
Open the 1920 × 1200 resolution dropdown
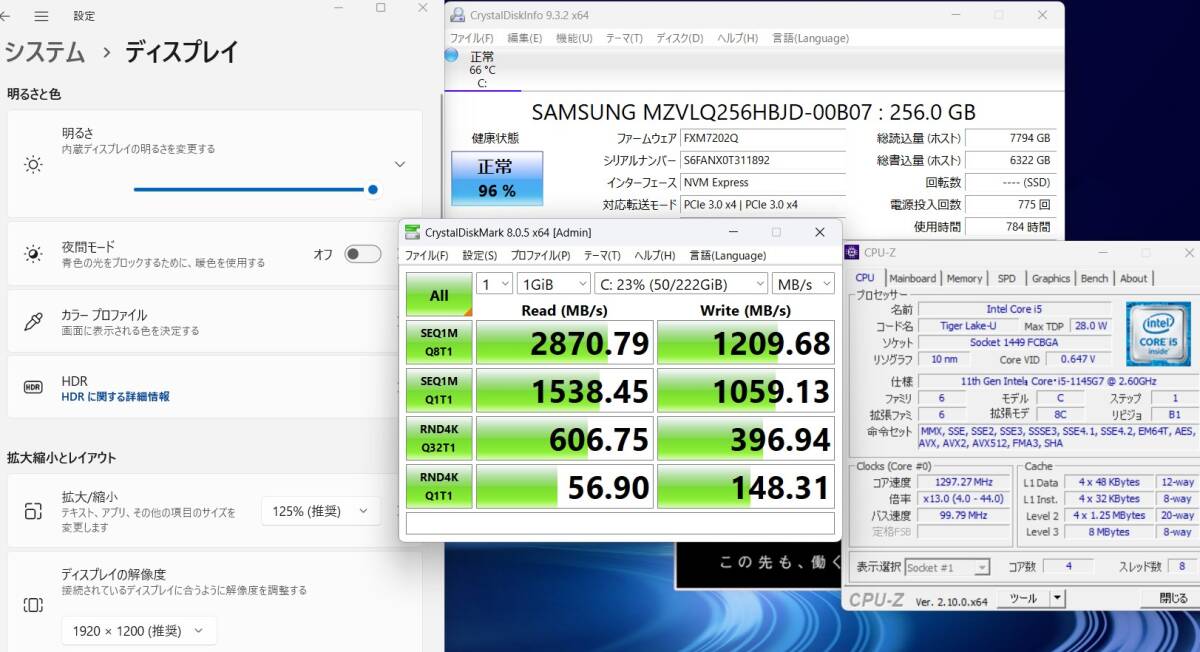[x=139, y=630]
